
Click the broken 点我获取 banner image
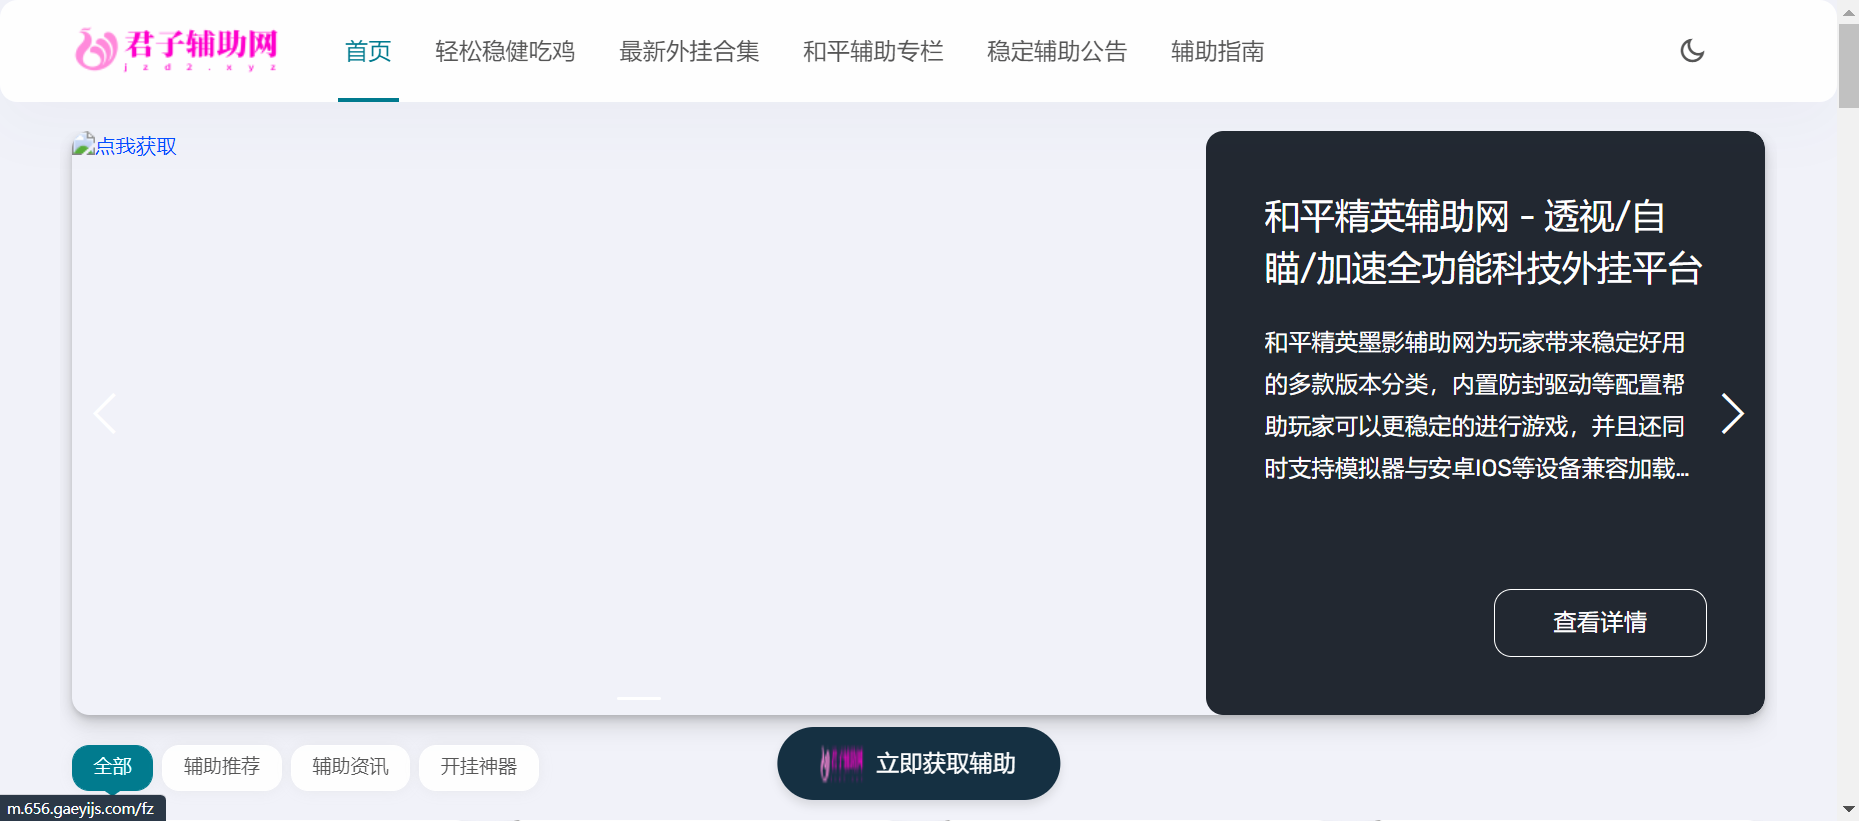[x=125, y=146]
